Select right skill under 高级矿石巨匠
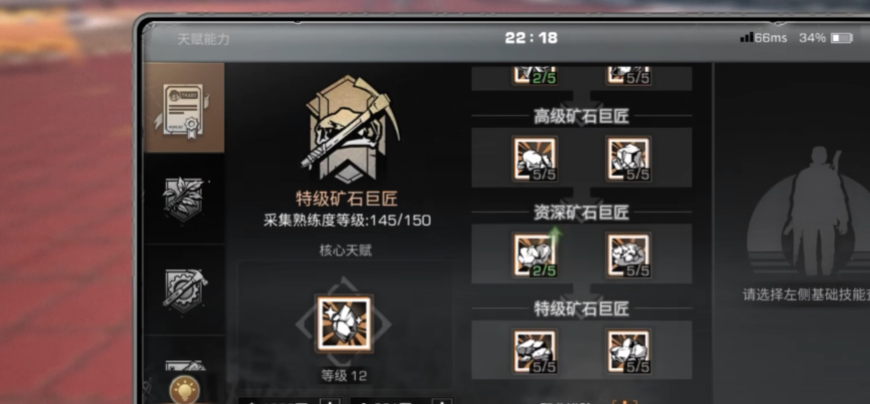 pos(629,159)
